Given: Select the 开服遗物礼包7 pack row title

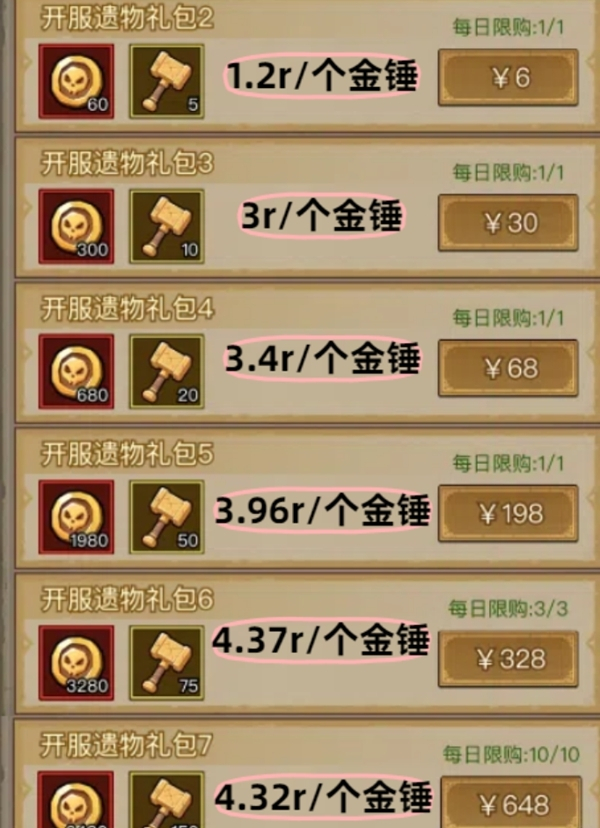Looking at the screenshot, I should 126,745.
